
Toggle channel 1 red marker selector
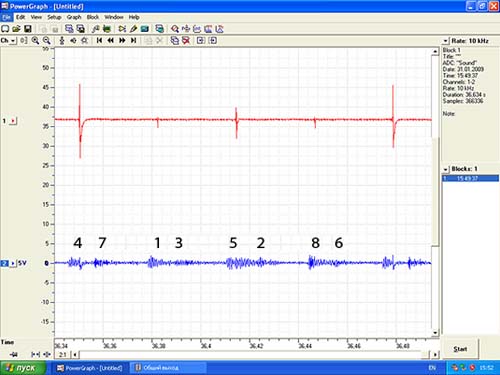point(13,121)
